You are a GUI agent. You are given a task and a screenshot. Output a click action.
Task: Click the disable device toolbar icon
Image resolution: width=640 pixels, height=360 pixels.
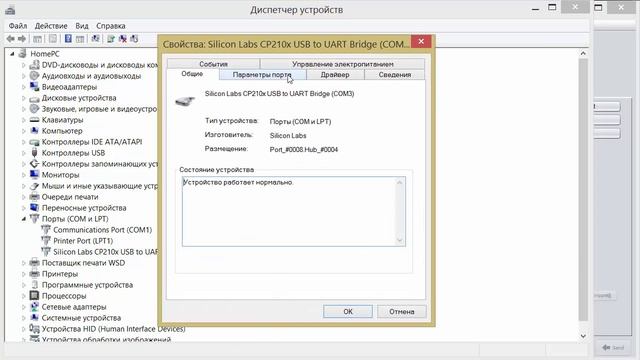(x=134, y=39)
